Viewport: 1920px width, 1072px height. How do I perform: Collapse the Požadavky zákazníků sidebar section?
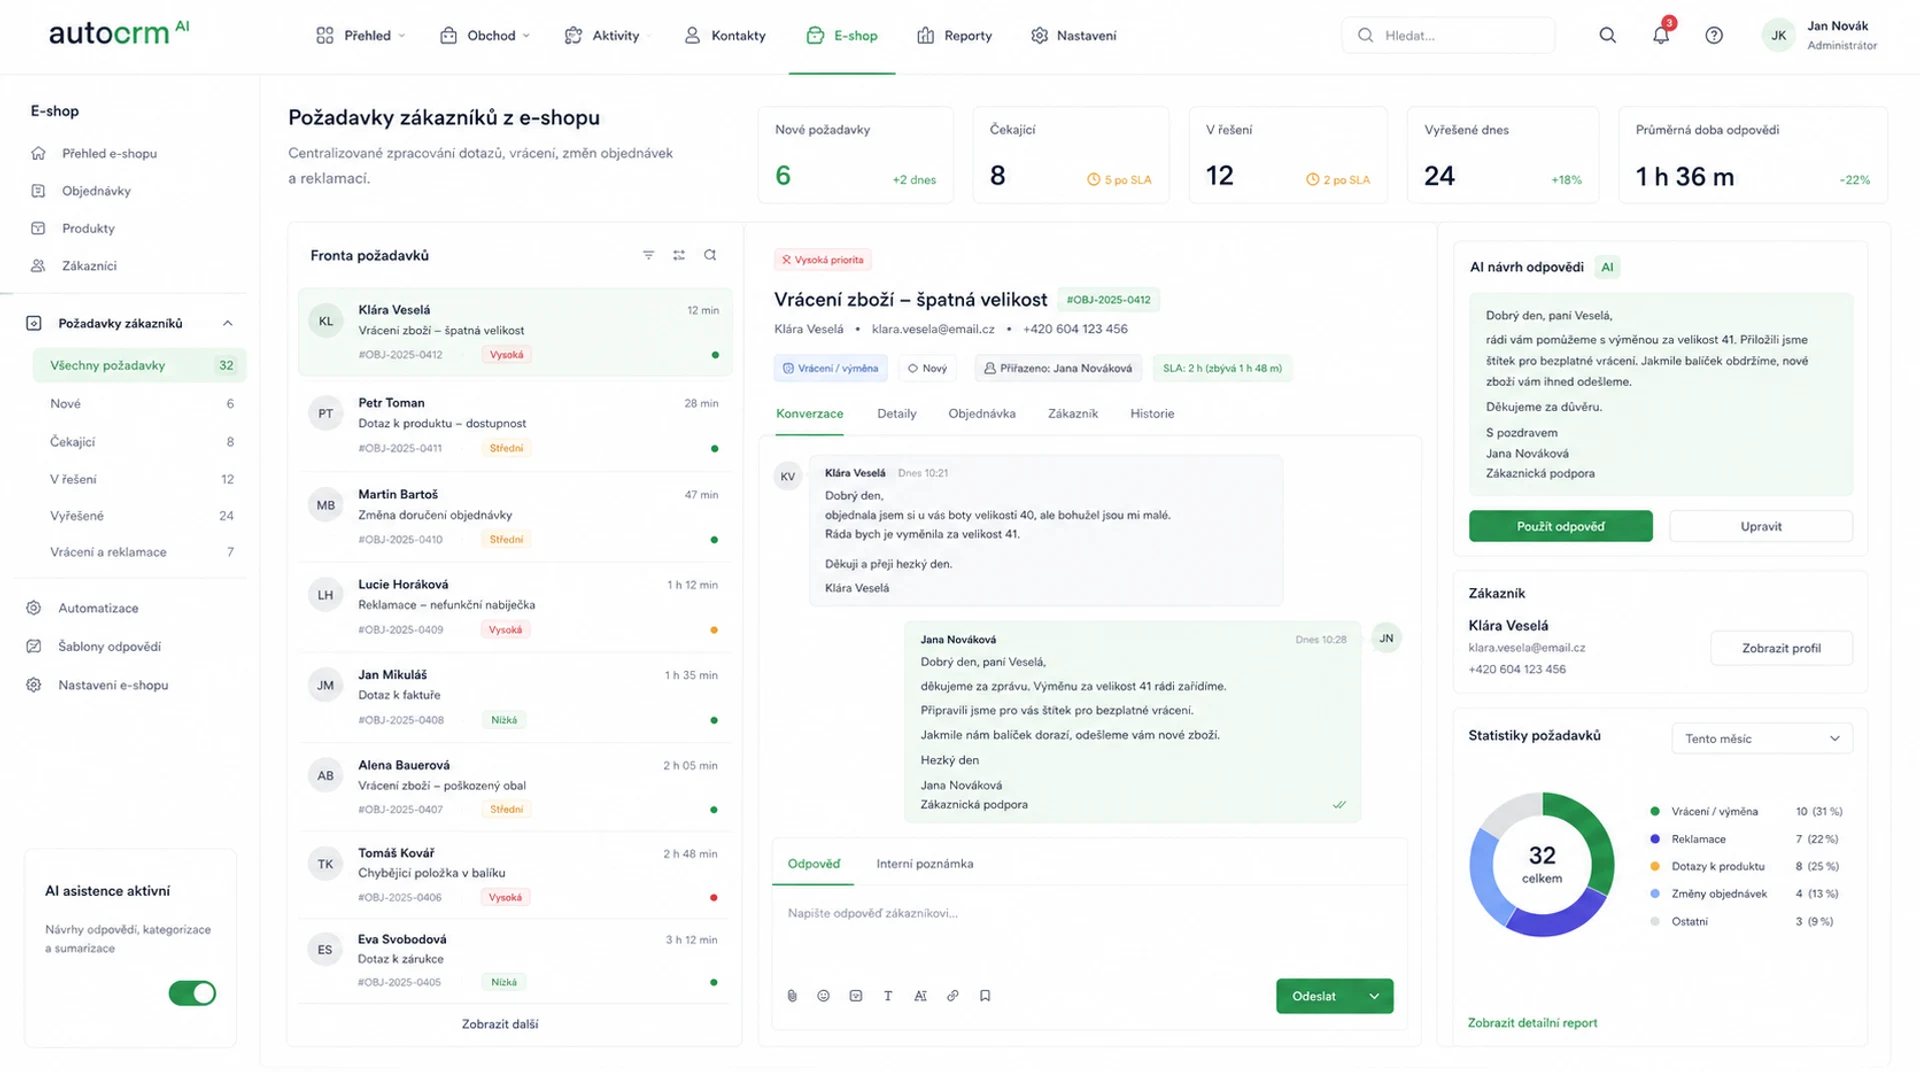click(x=228, y=323)
